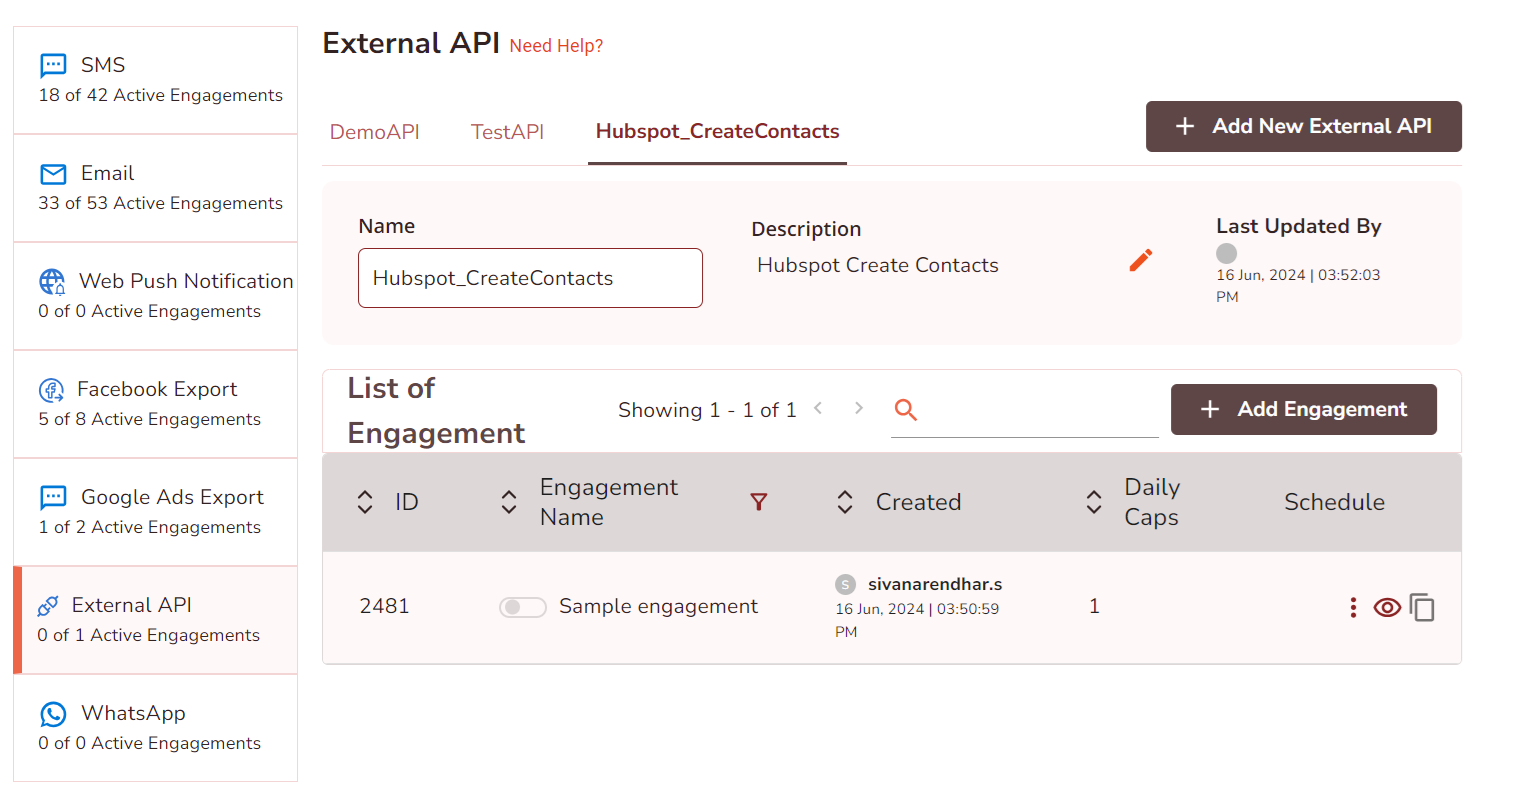The width and height of the screenshot is (1522, 800).
Task: Open the Need Help? link
Action: coord(556,46)
